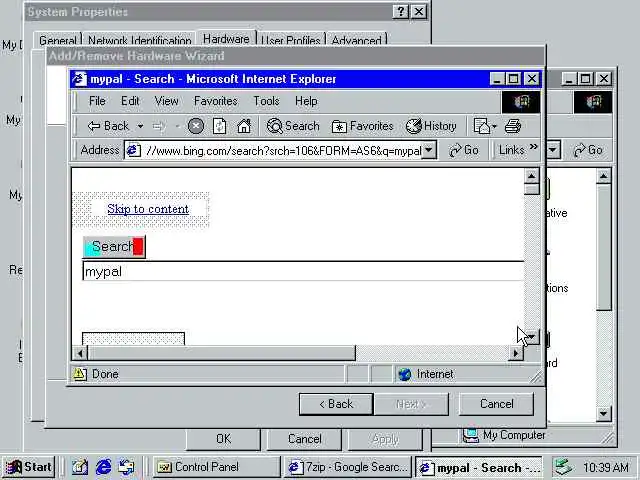
Task: Open the View menu
Action: (x=166, y=101)
